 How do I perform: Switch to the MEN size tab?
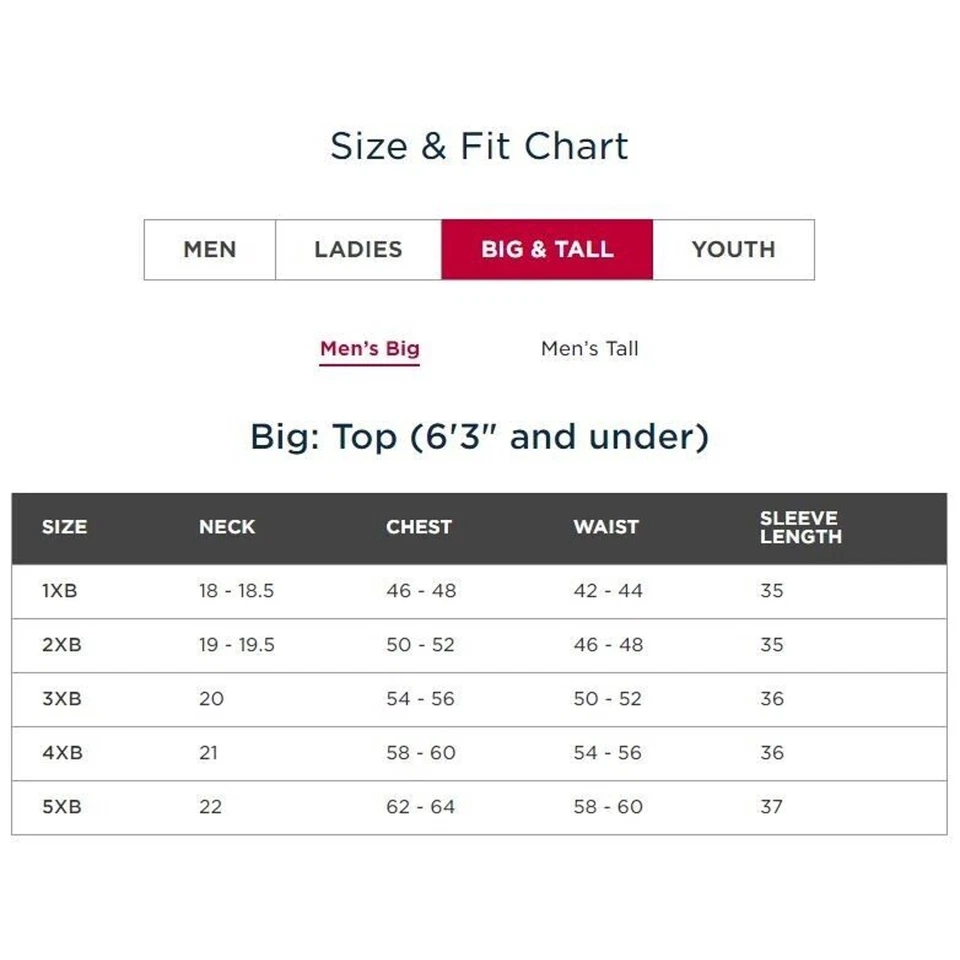[210, 250]
